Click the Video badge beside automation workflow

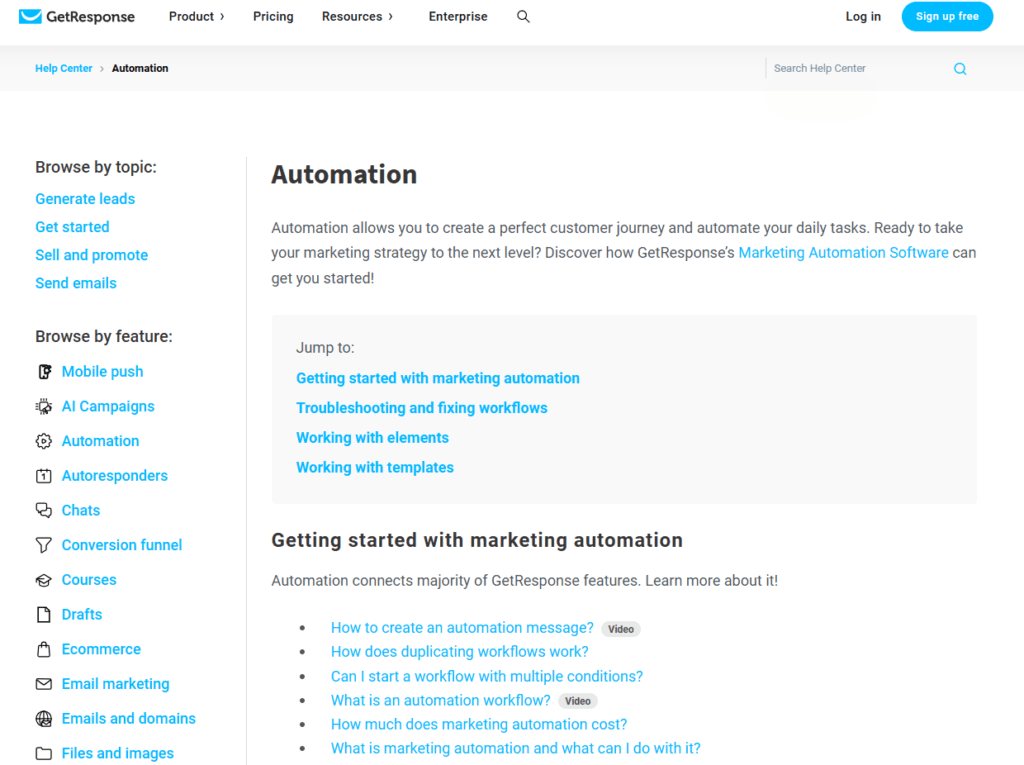(577, 701)
